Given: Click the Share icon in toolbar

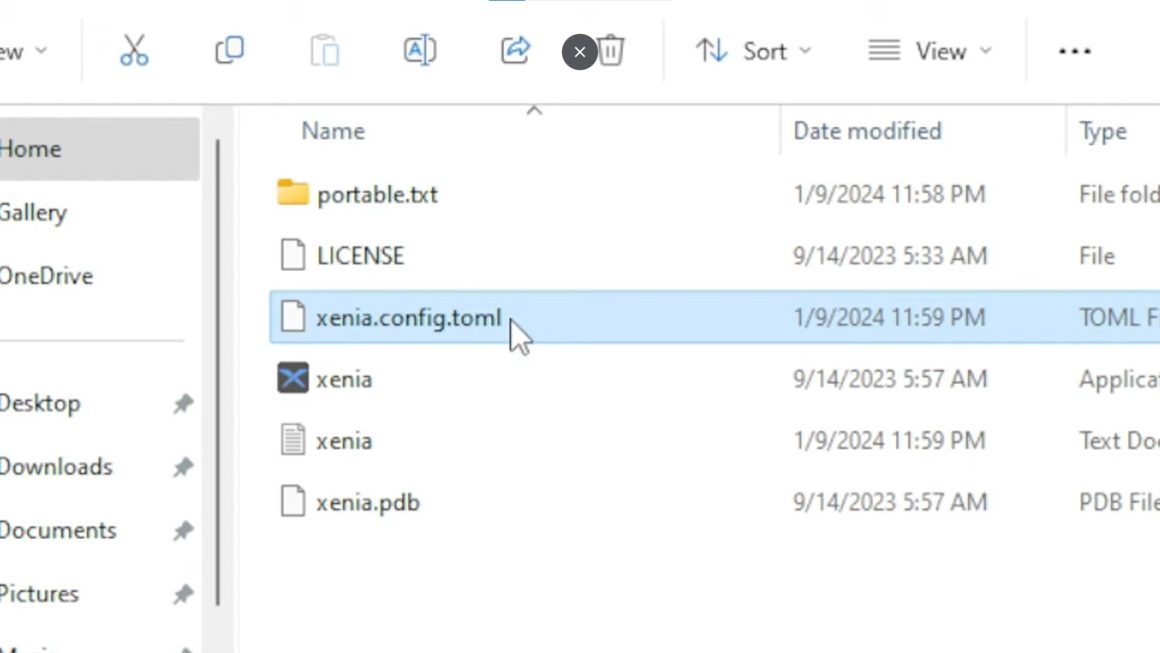Looking at the screenshot, I should 514,51.
